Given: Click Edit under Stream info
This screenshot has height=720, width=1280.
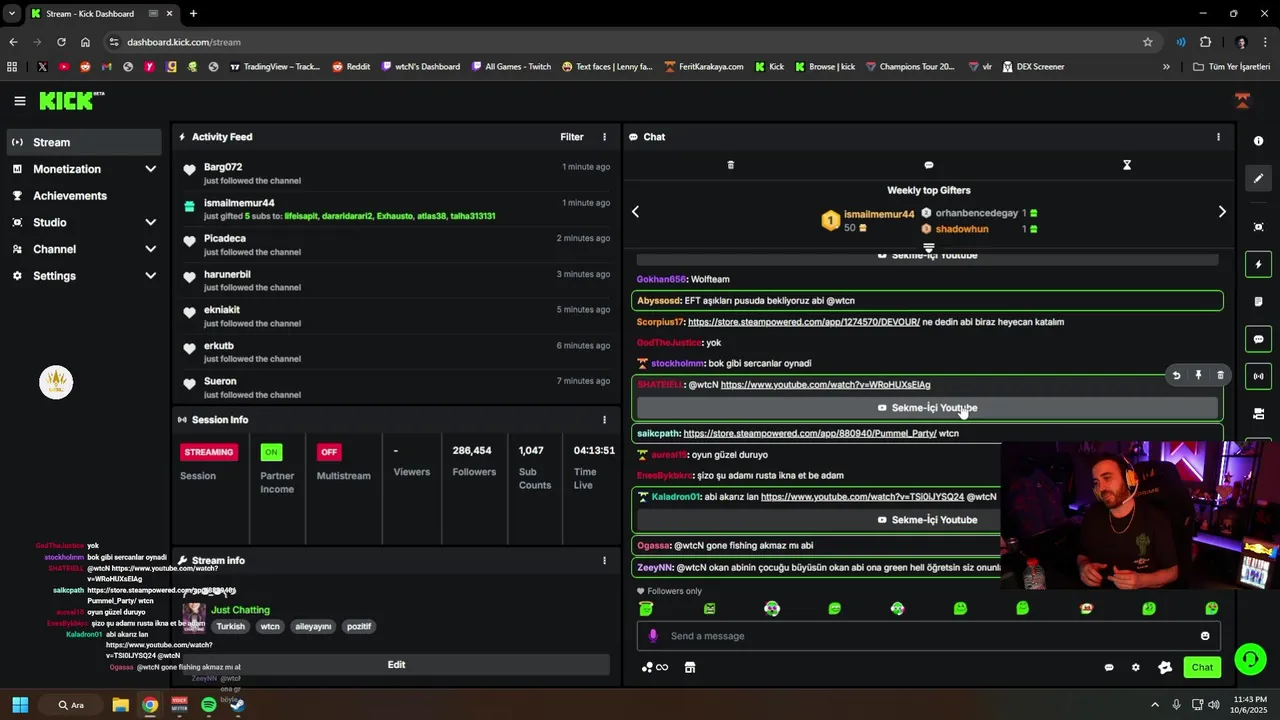Looking at the screenshot, I should (396, 665).
